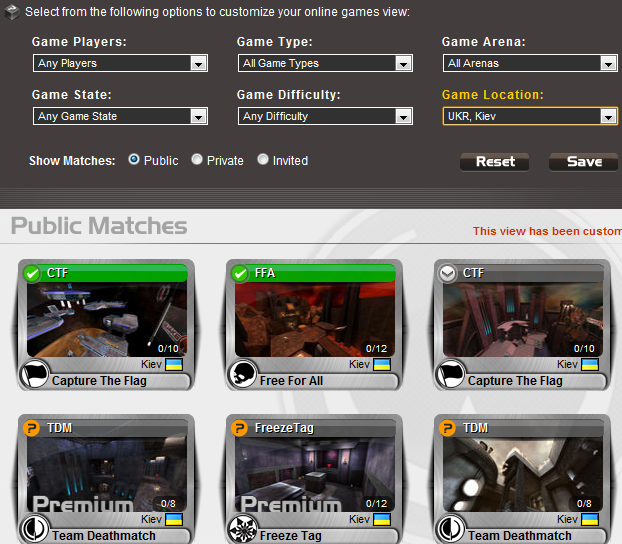This screenshot has width=622, height=544.
Task: Select the Invited matches radio button
Action: (x=263, y=160)
